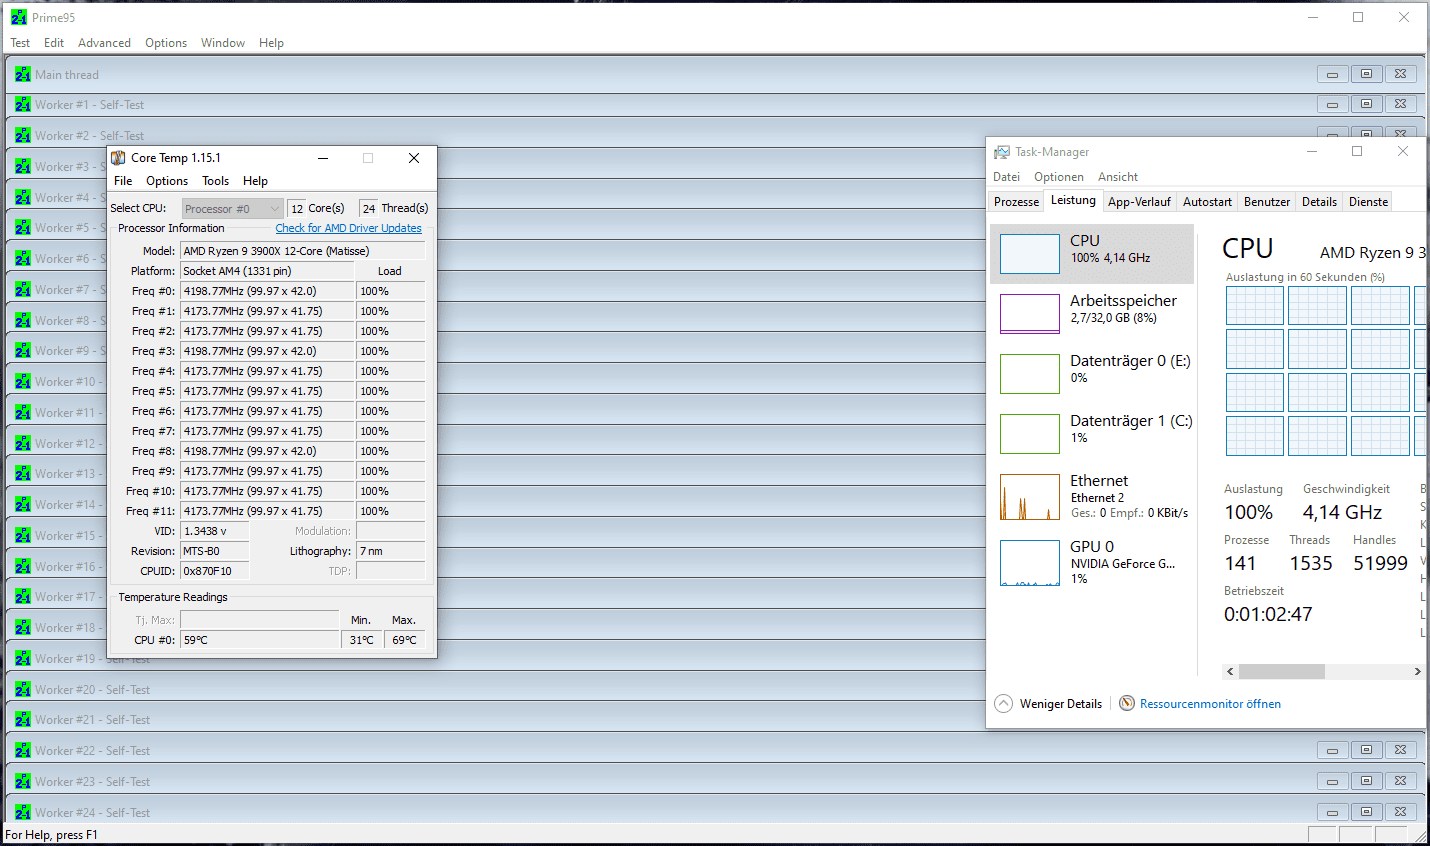This screenshot has height=846, width=1430.
Task: Switch to the App-Verlauf tab
Action: [1139, 202]
